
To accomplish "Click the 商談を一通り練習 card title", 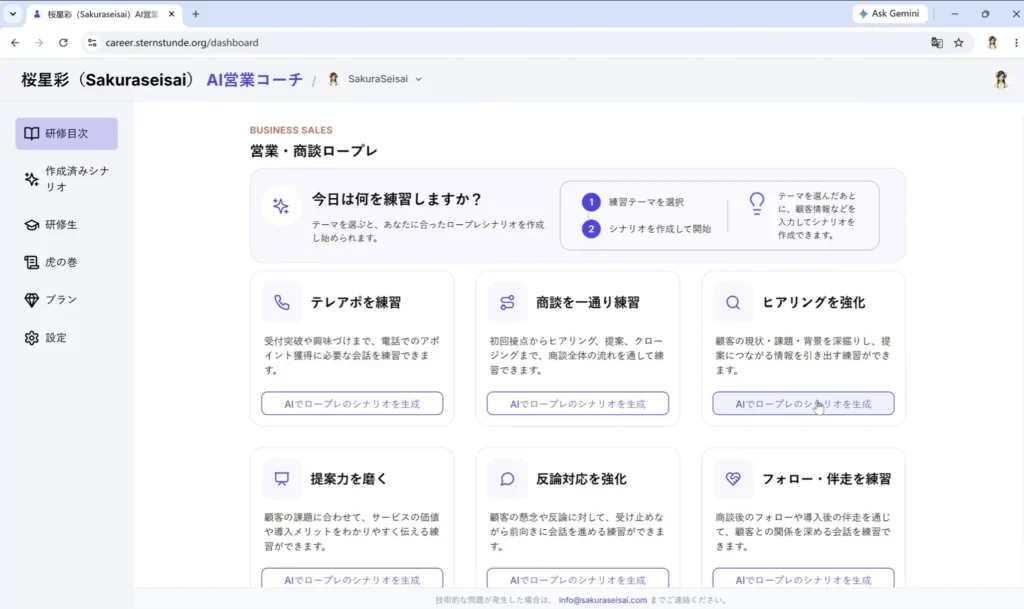I will tap(588, 302).
